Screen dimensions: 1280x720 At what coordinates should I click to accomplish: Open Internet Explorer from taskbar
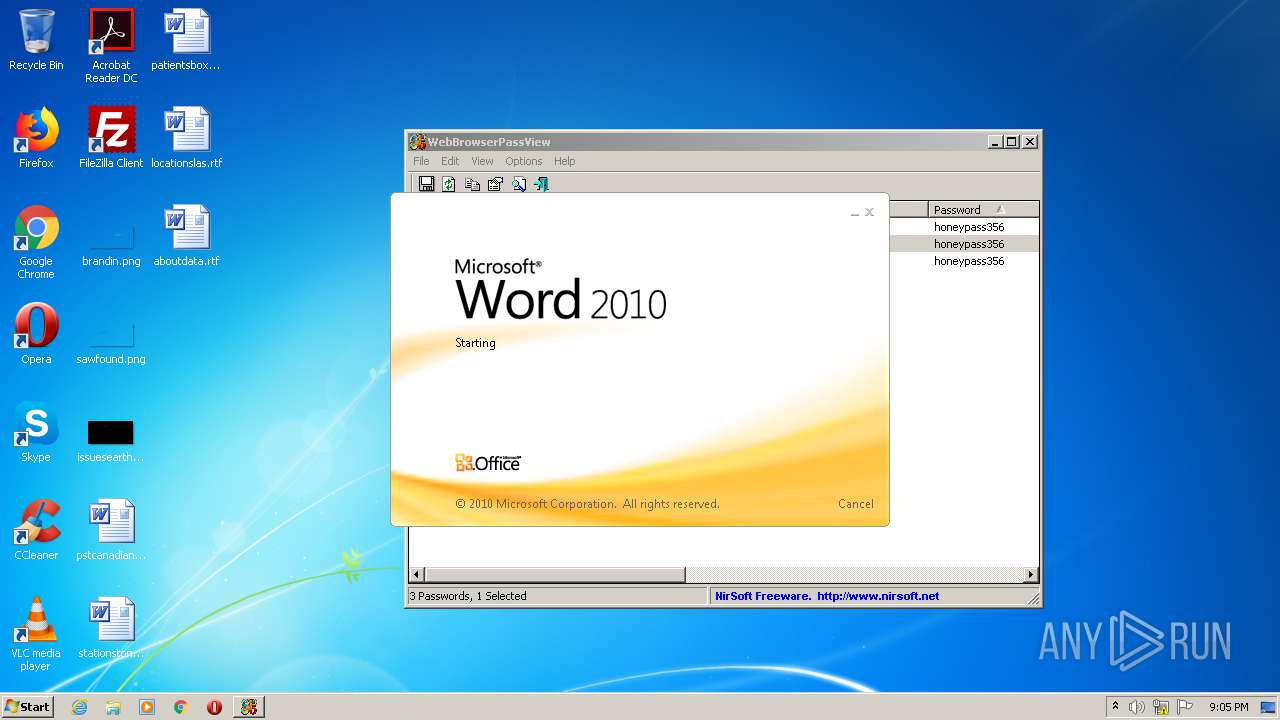pyautogui.click(x=79, y=707)
